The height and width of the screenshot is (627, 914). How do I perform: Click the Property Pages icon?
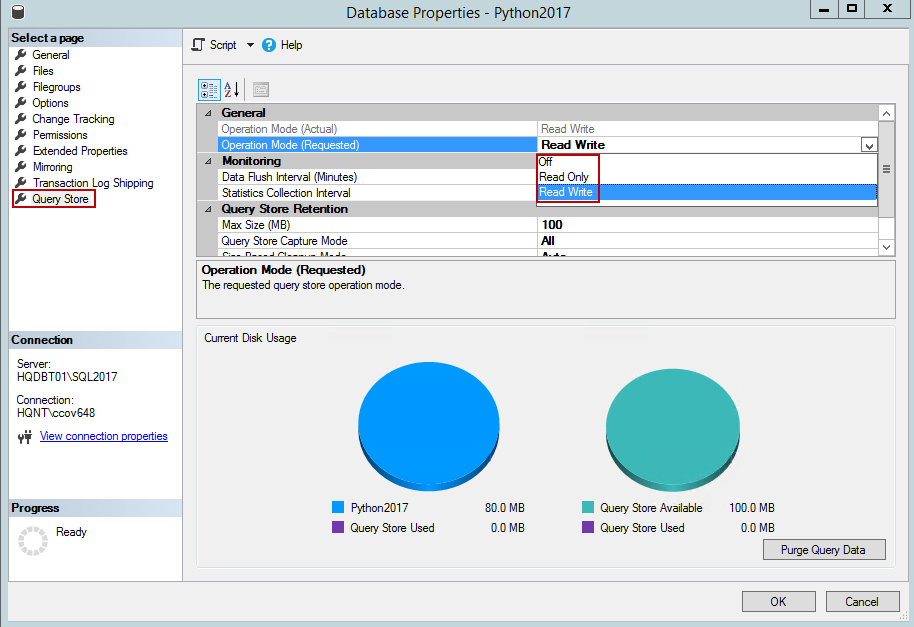coord(261,89)
